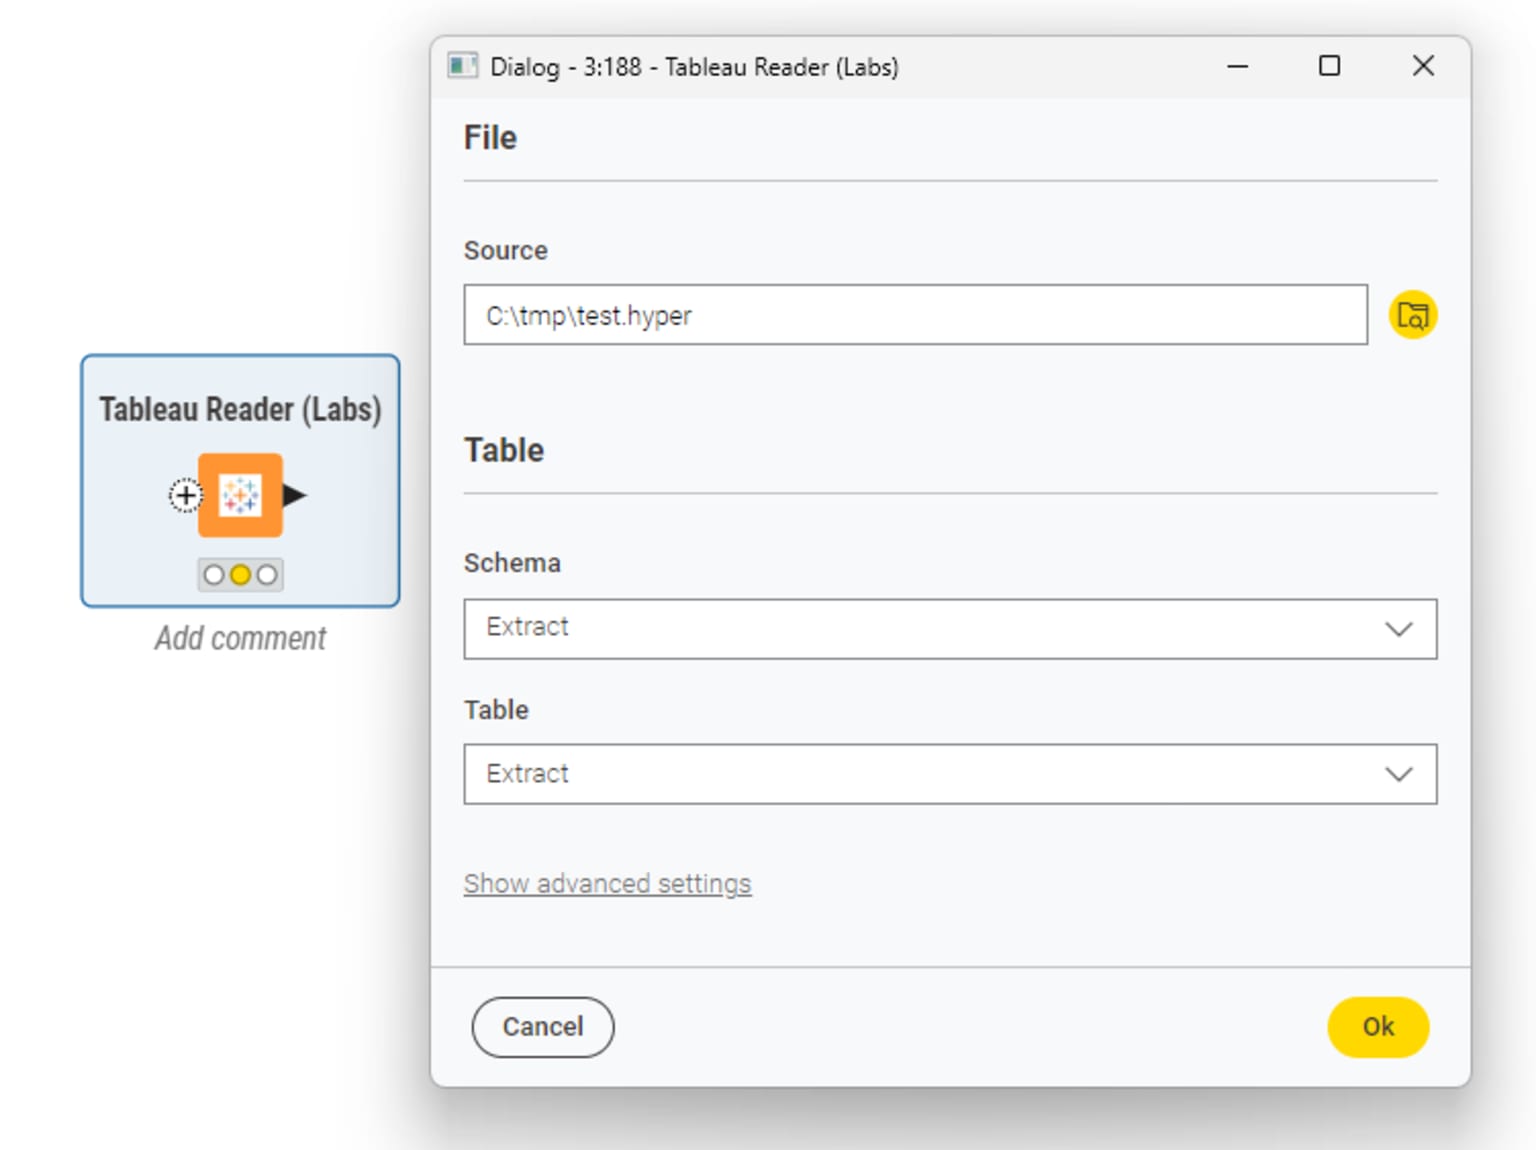Click Add comment under the node
Image resolution: width=1536 pixels, height=1150 pixels.
coord(240,638)
